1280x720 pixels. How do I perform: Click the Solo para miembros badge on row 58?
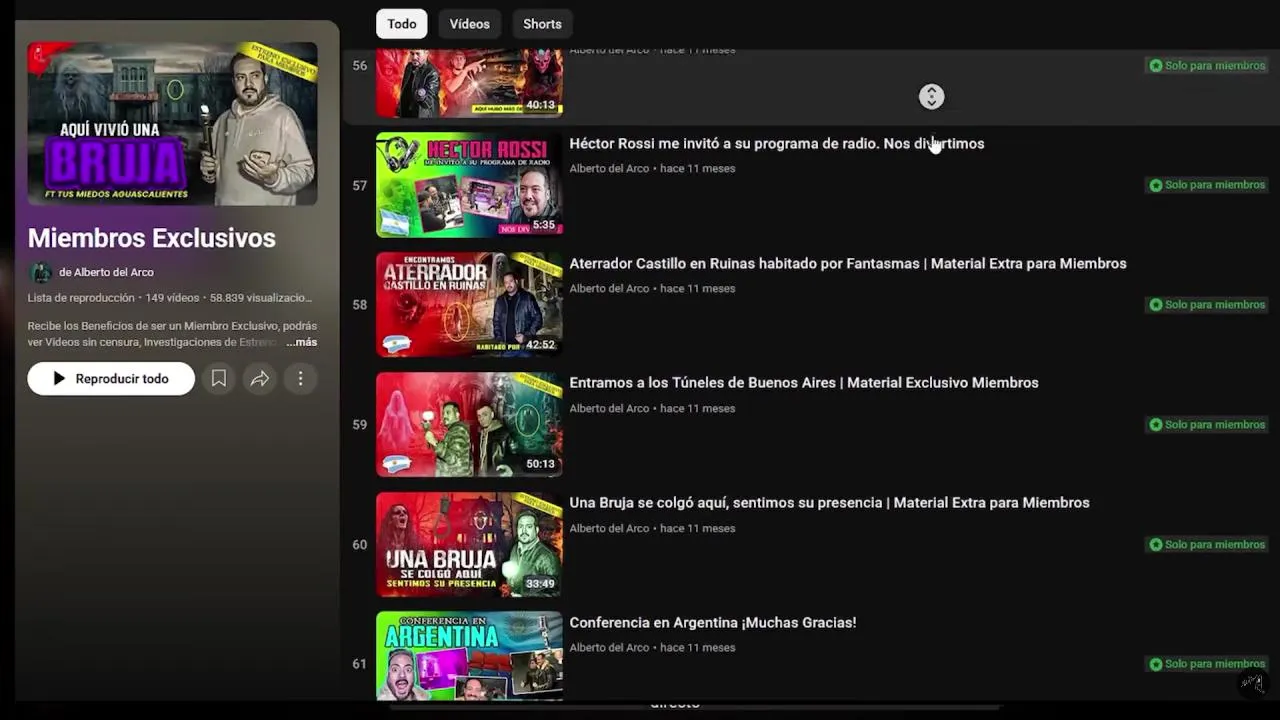(x=1207, y=305)
